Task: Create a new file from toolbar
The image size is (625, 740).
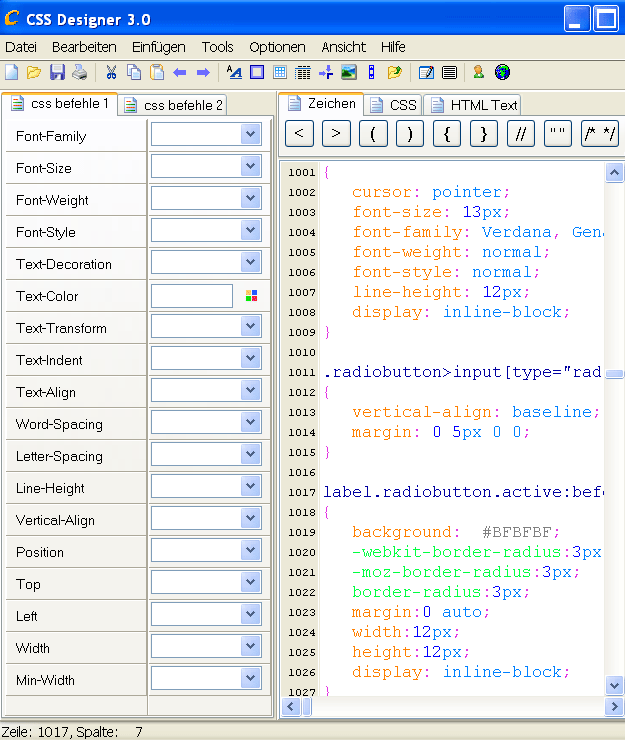Action: point(12,72)
